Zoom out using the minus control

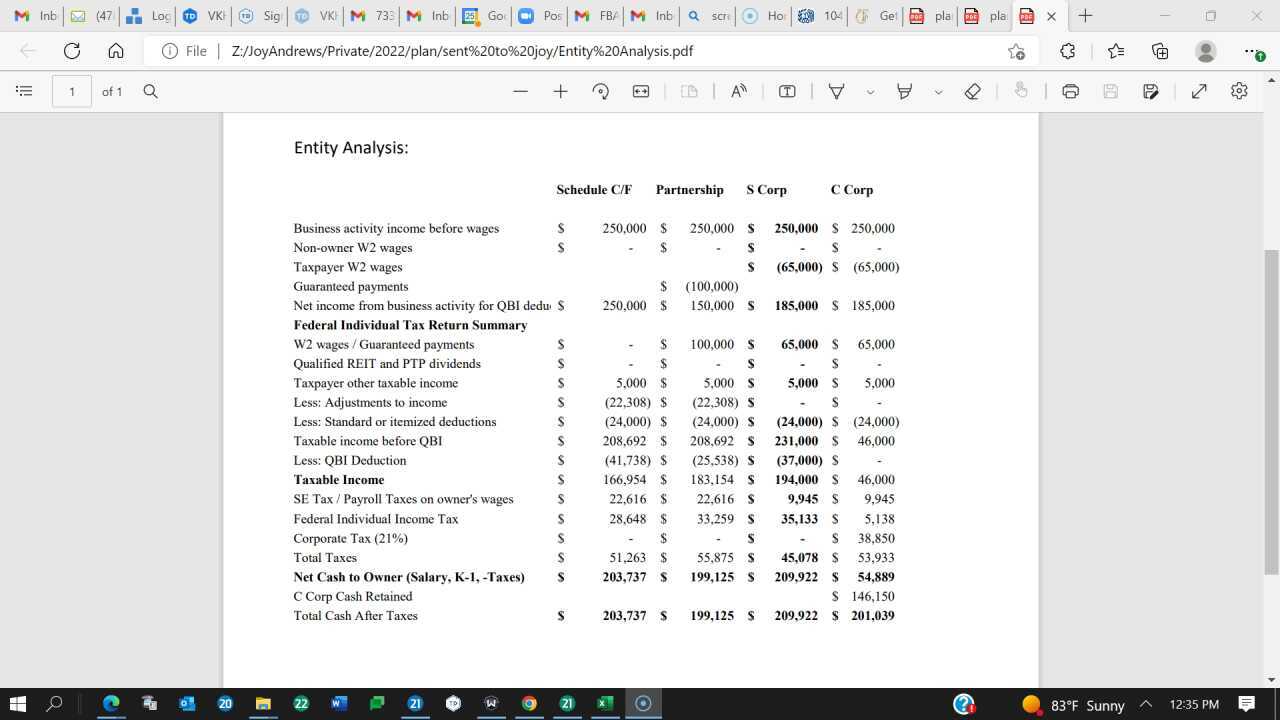point(520,91)
